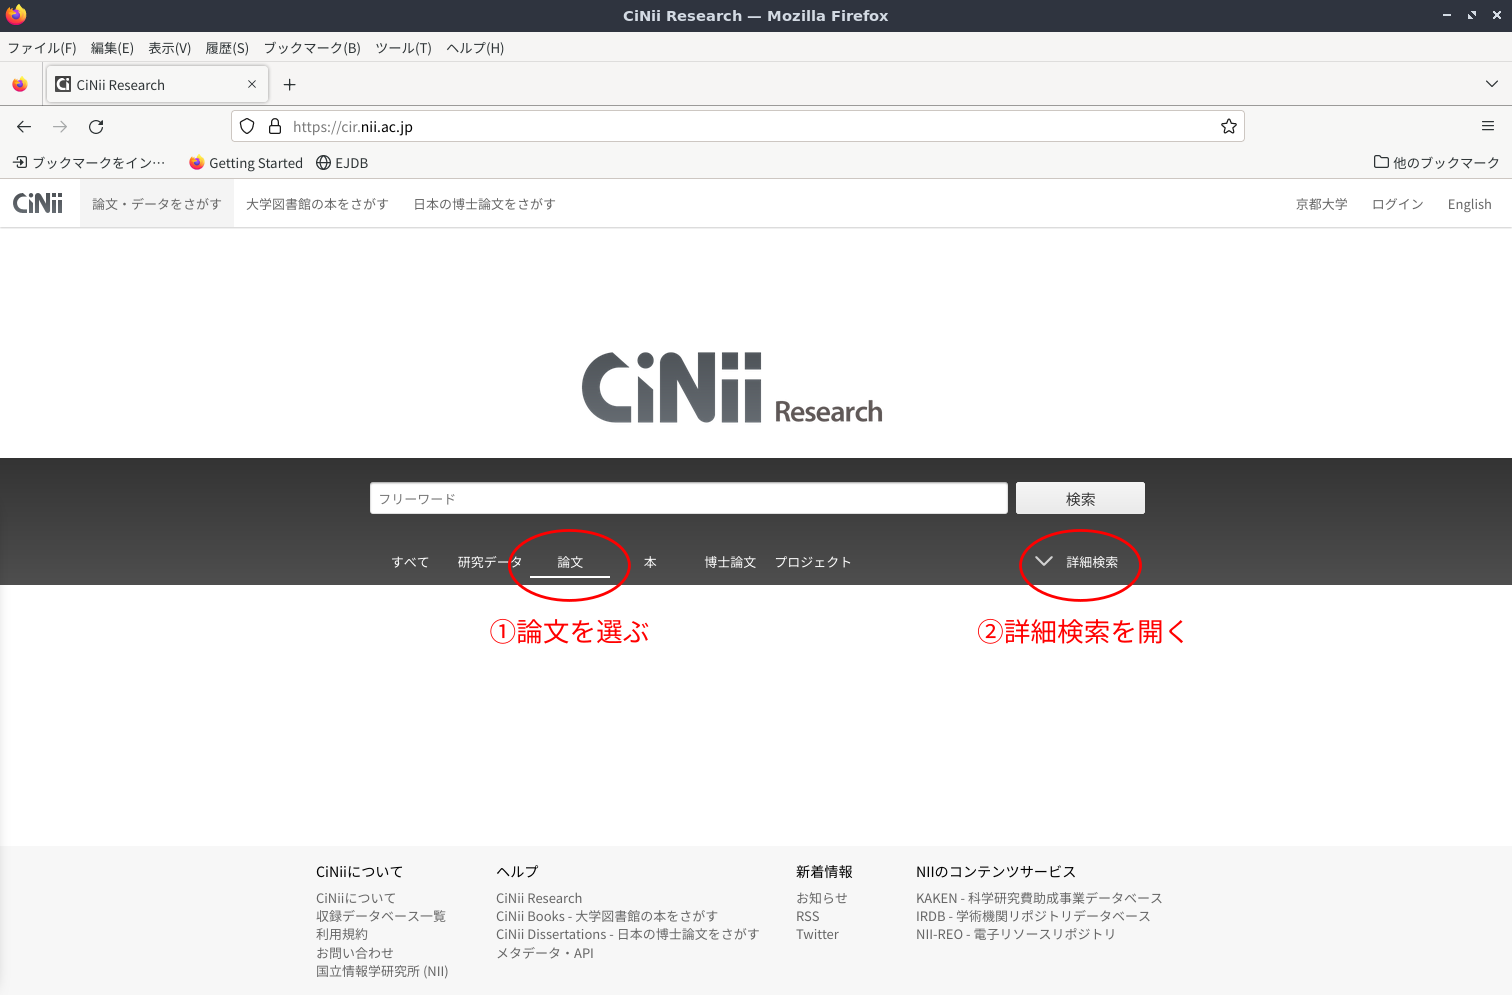The width and height of the screenshot is (1512, 995).
Task: Select the CiNii Research browser tab
Action: tap(157, 85)
